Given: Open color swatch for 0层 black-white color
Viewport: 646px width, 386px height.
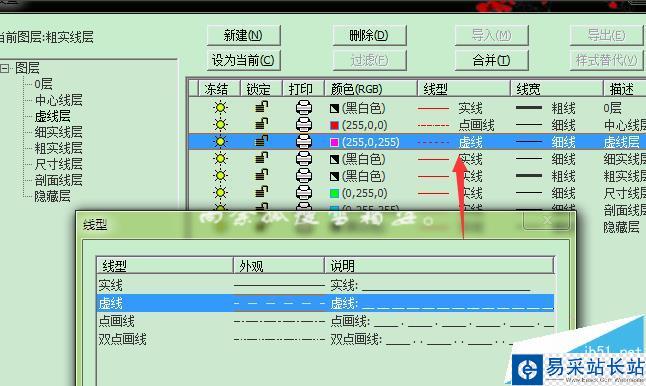Looking at the screenshot, I should [334, 108].
